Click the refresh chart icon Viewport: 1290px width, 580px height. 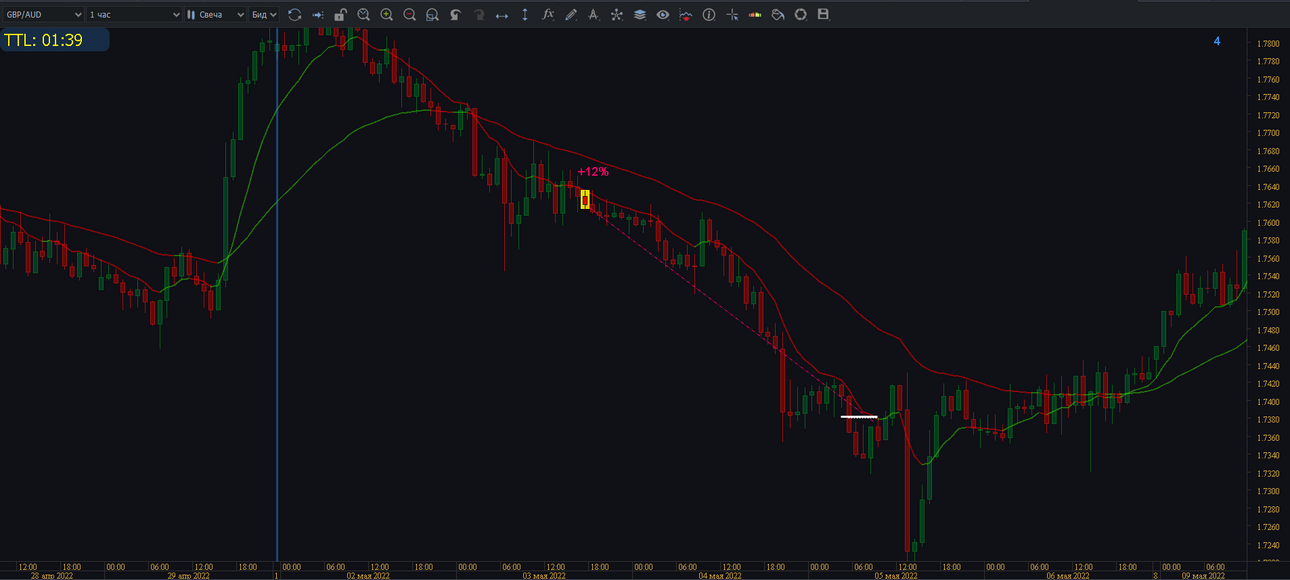[294, 15]
